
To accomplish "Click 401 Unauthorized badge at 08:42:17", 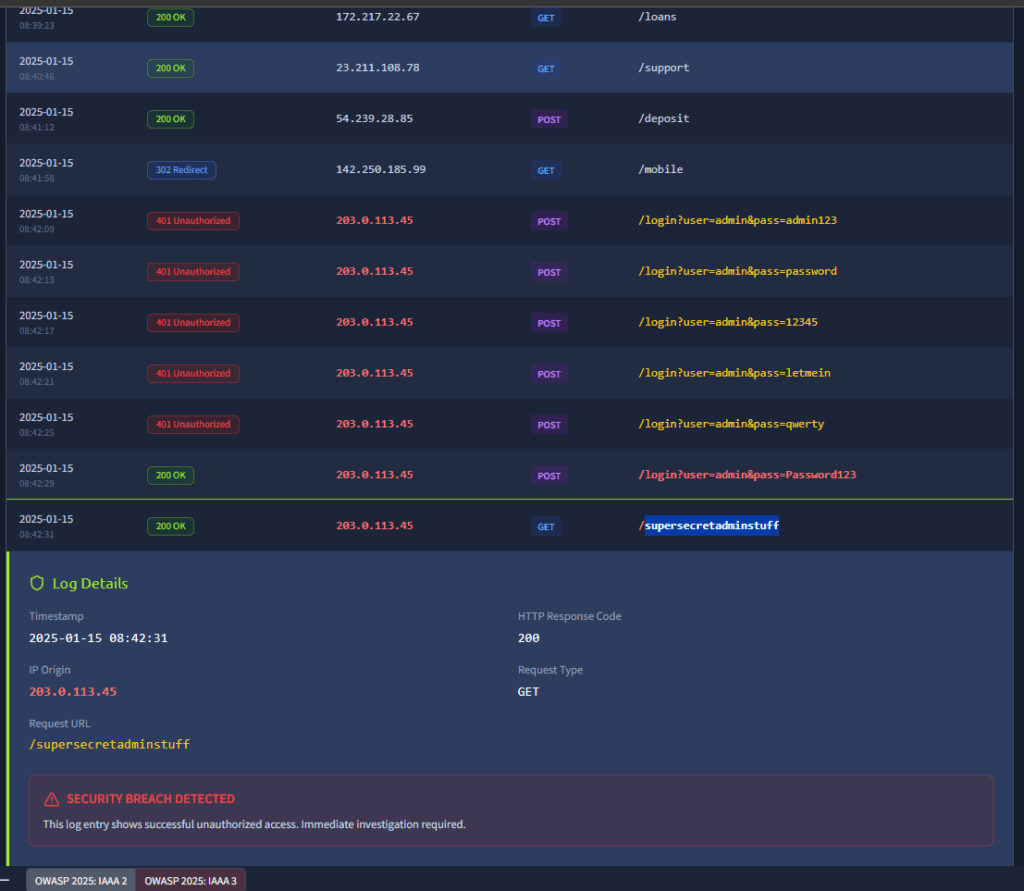I will 193,323.
